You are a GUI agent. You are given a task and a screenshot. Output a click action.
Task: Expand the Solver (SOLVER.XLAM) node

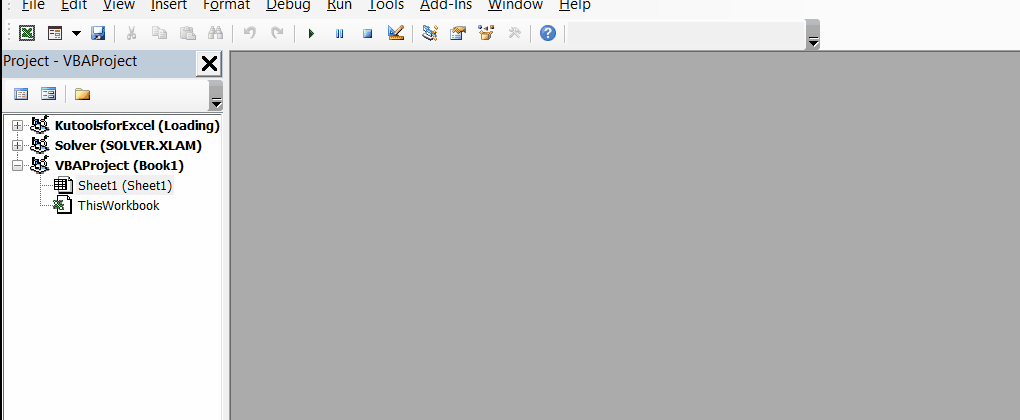coord(18,146)
